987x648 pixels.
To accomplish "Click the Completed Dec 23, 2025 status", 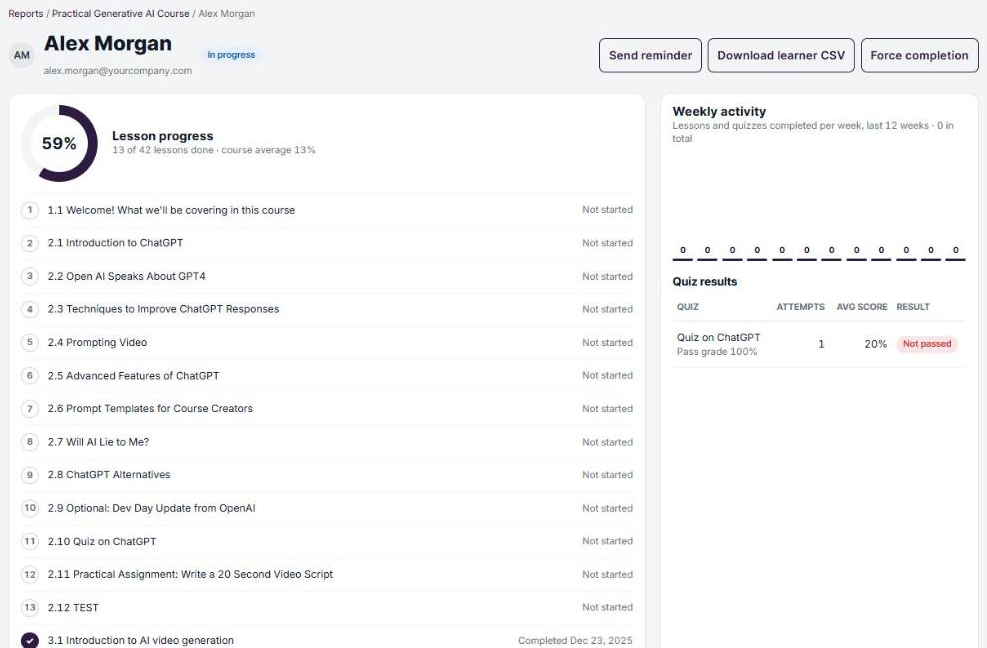I will (x=575, y=640).
